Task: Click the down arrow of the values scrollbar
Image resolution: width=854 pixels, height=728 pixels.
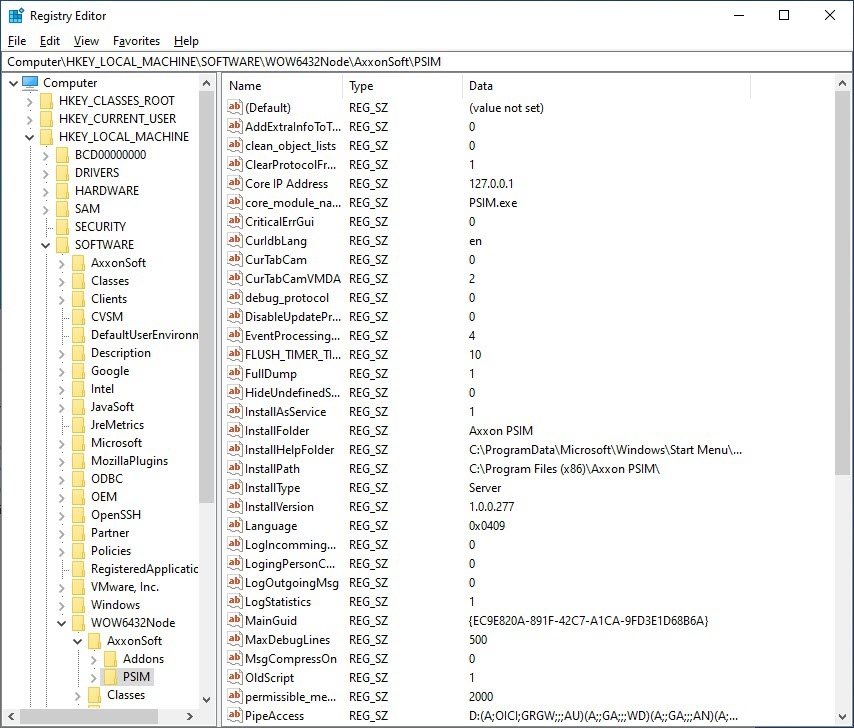Action: 844,717
